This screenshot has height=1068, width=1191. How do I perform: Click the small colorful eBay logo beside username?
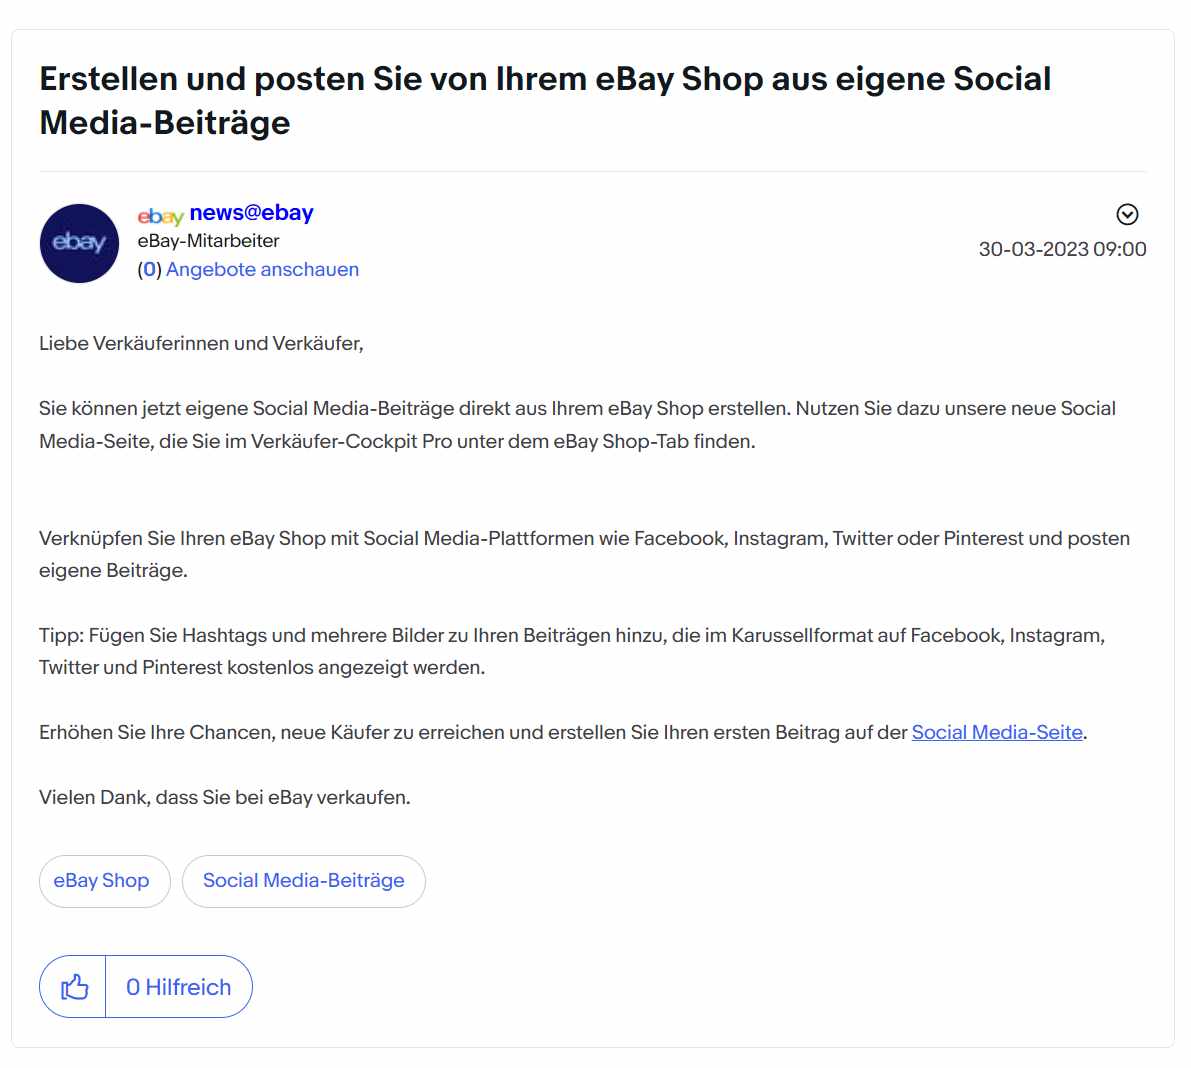160,216
